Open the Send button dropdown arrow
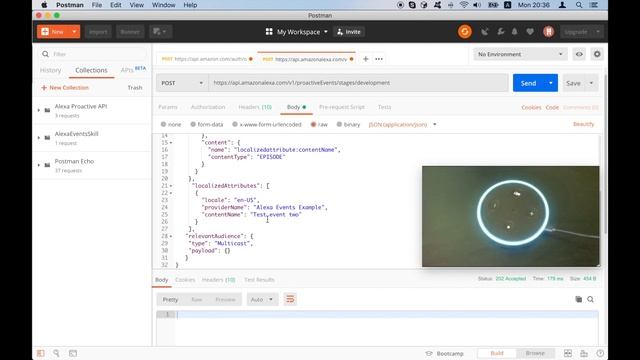 tap(551, 83)
